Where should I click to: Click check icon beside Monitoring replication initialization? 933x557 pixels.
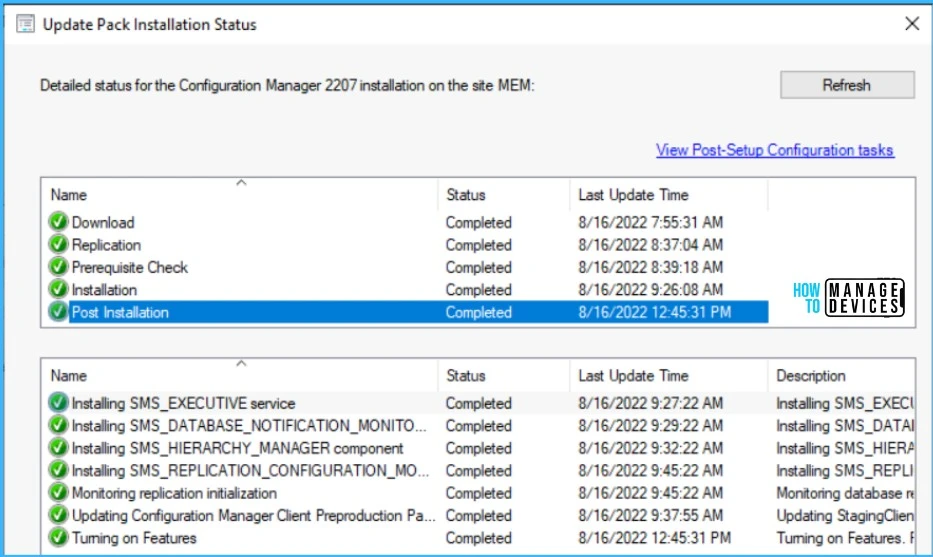tap(58, 493)
